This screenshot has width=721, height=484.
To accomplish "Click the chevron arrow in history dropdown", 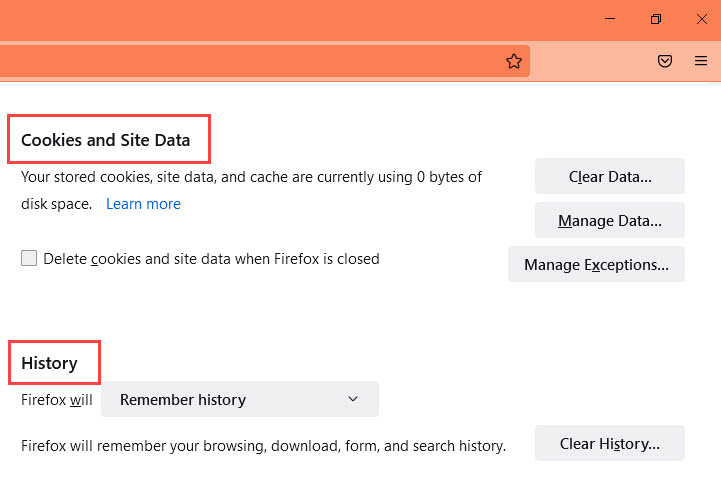I will tap(353, 399).
